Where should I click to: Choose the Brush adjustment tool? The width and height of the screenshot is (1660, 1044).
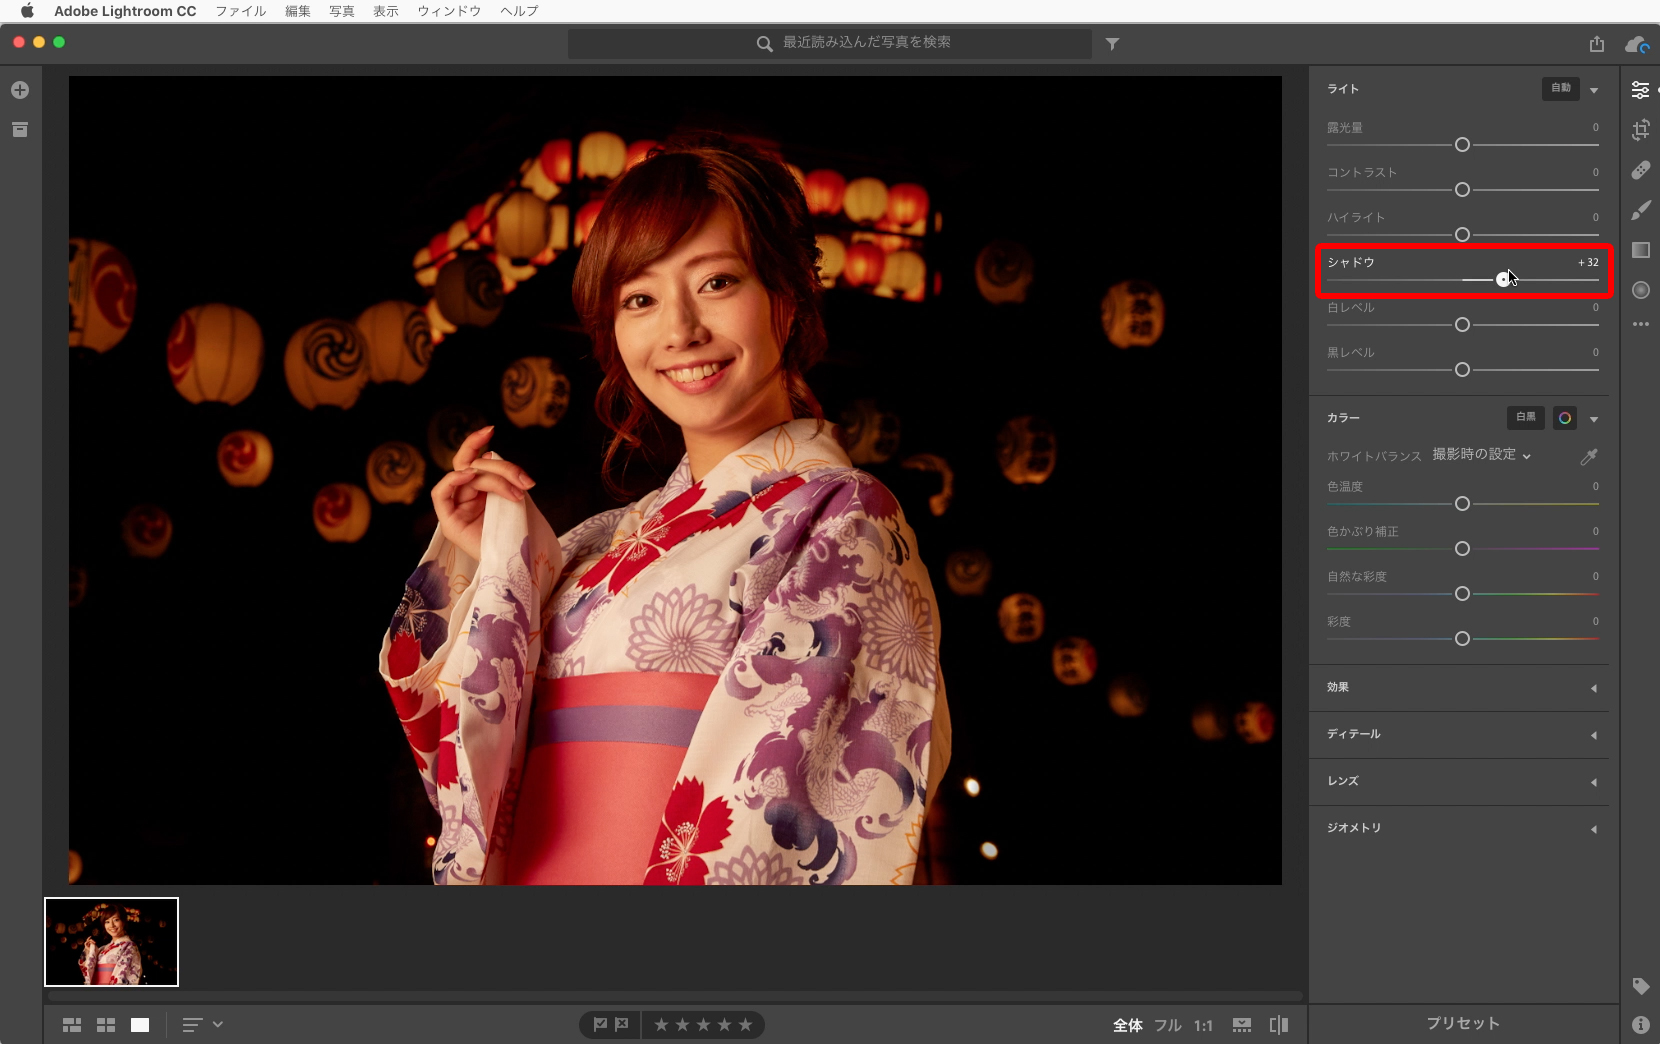click(x=1640, y=210)
